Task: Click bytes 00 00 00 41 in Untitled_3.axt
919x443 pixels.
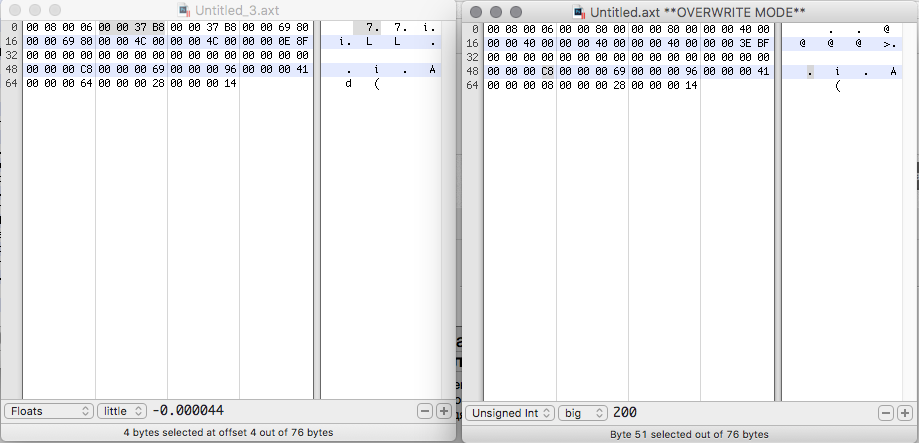Action: (x=276, y=69)
